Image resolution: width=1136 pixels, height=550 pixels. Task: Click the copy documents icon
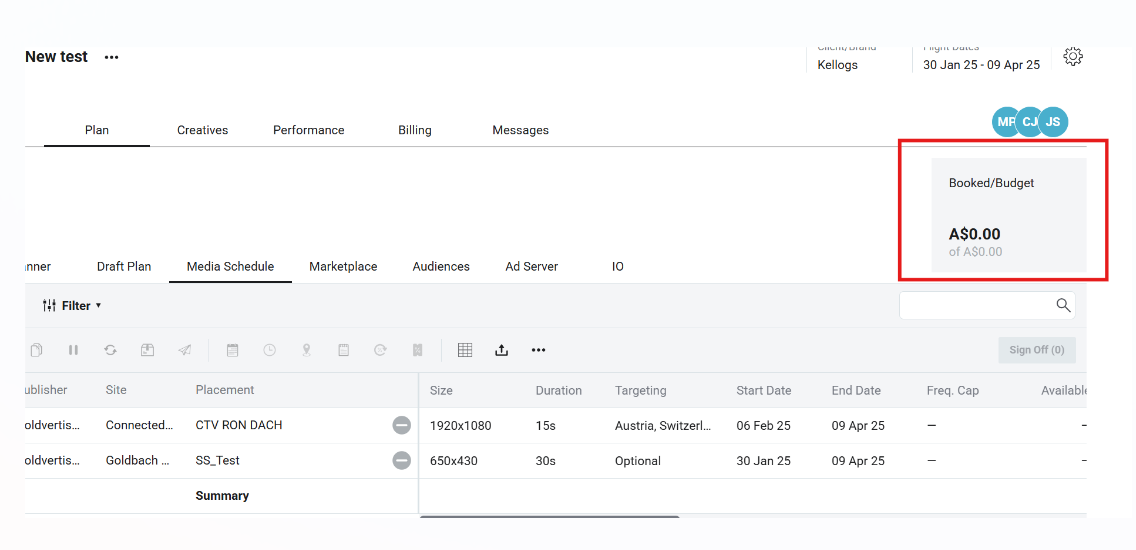(36, 350)
